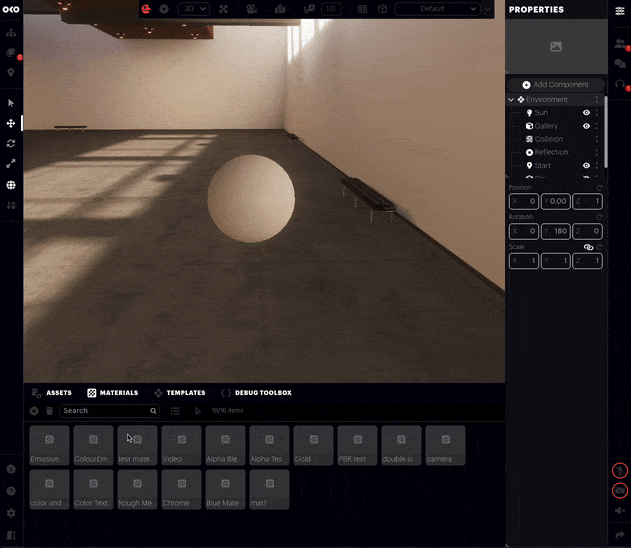The image size is (631, 548).
Task: Switch materials to list view
Action: [175, 411]
